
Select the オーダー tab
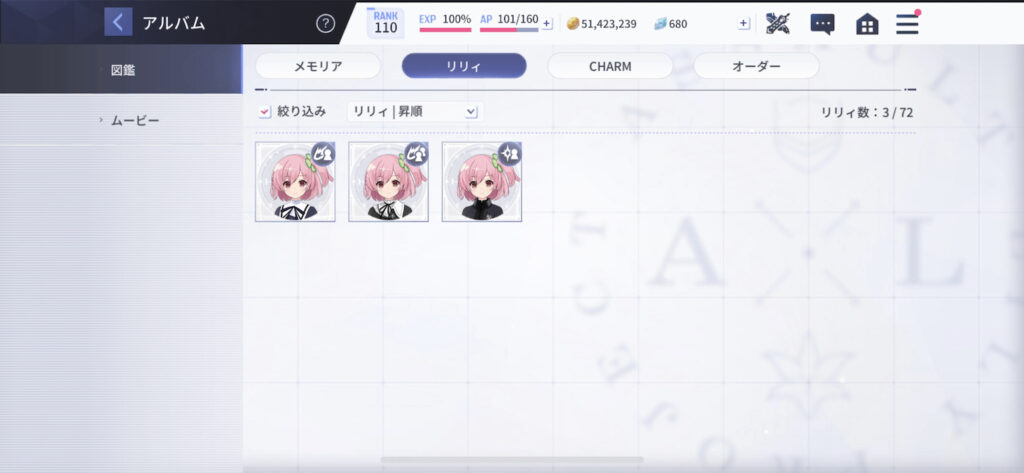pos(756,66)
